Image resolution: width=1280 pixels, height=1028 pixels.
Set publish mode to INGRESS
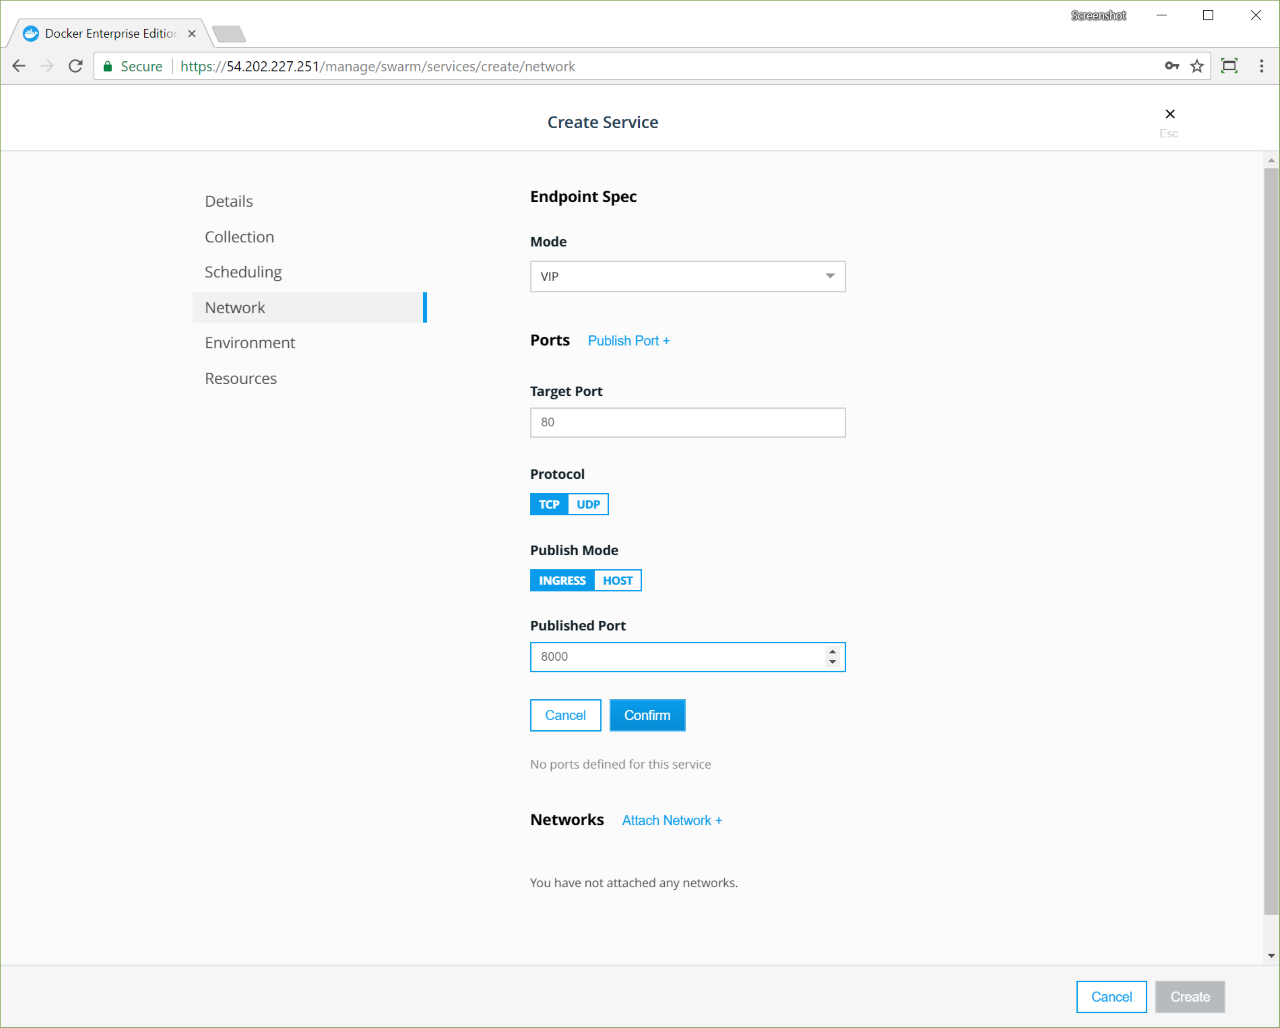[562, 581]
